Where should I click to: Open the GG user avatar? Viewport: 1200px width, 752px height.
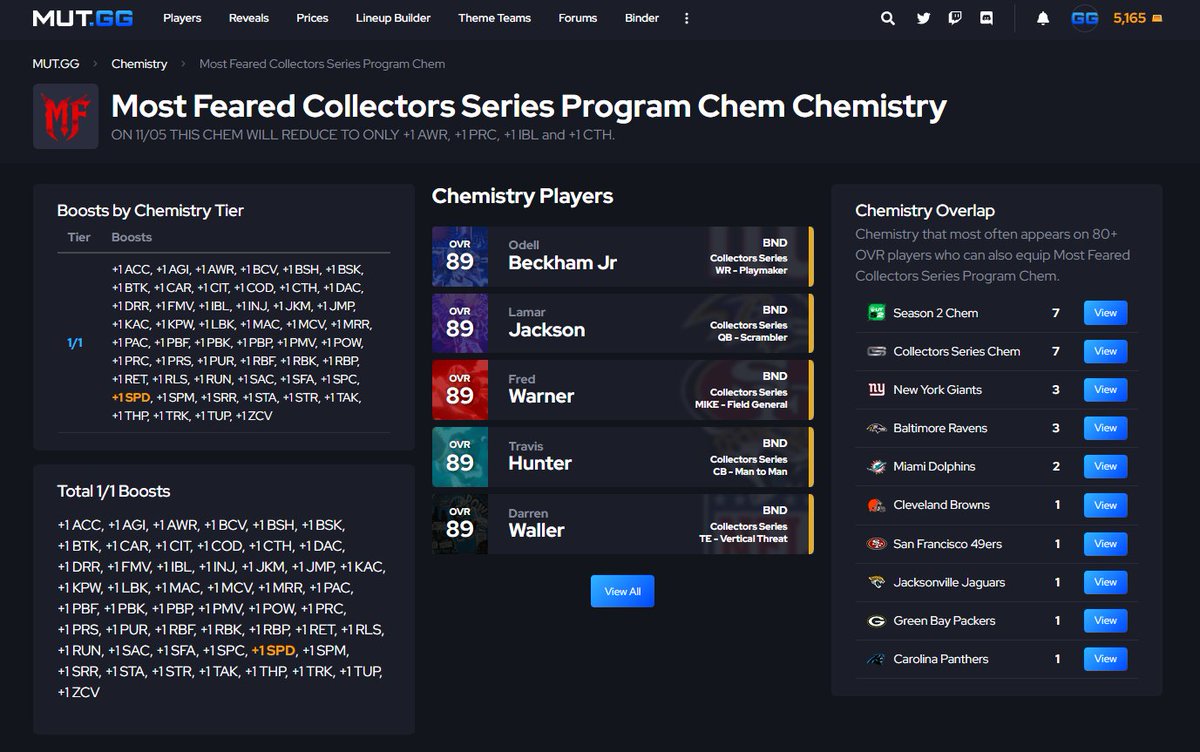[1085, 18]
